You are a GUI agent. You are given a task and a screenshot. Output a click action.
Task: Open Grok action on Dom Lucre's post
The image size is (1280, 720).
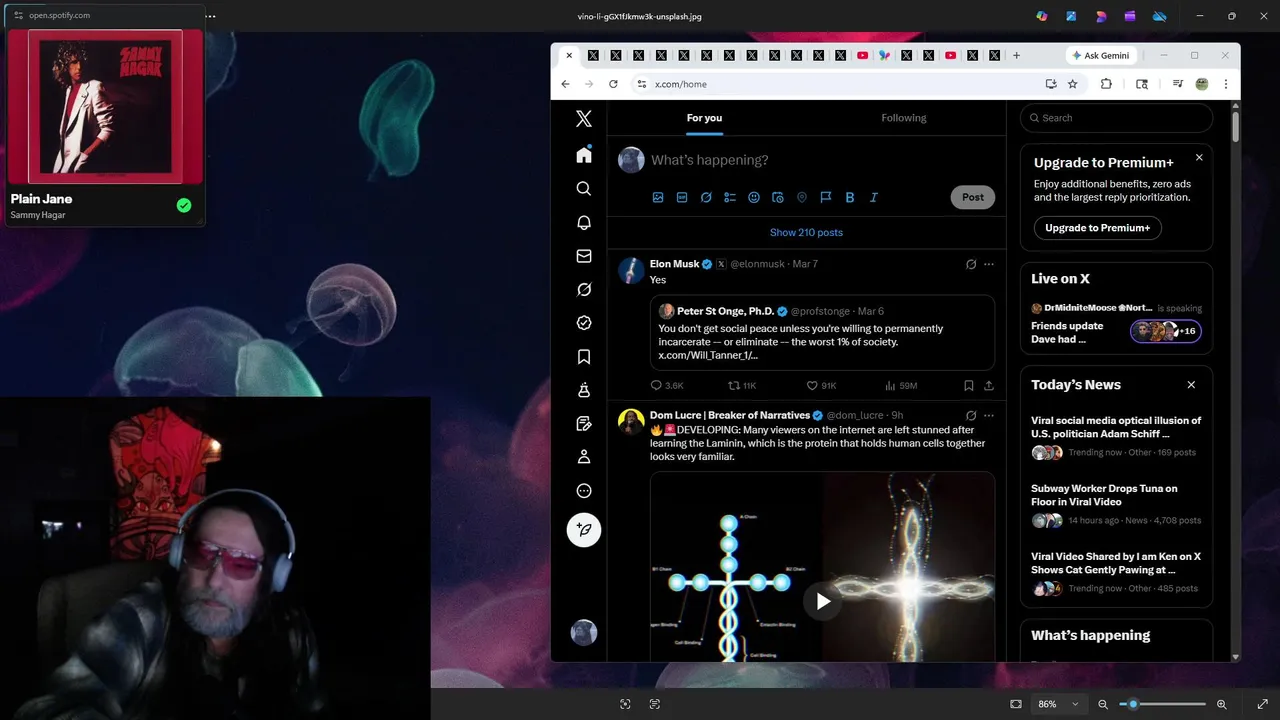point(971,415)
